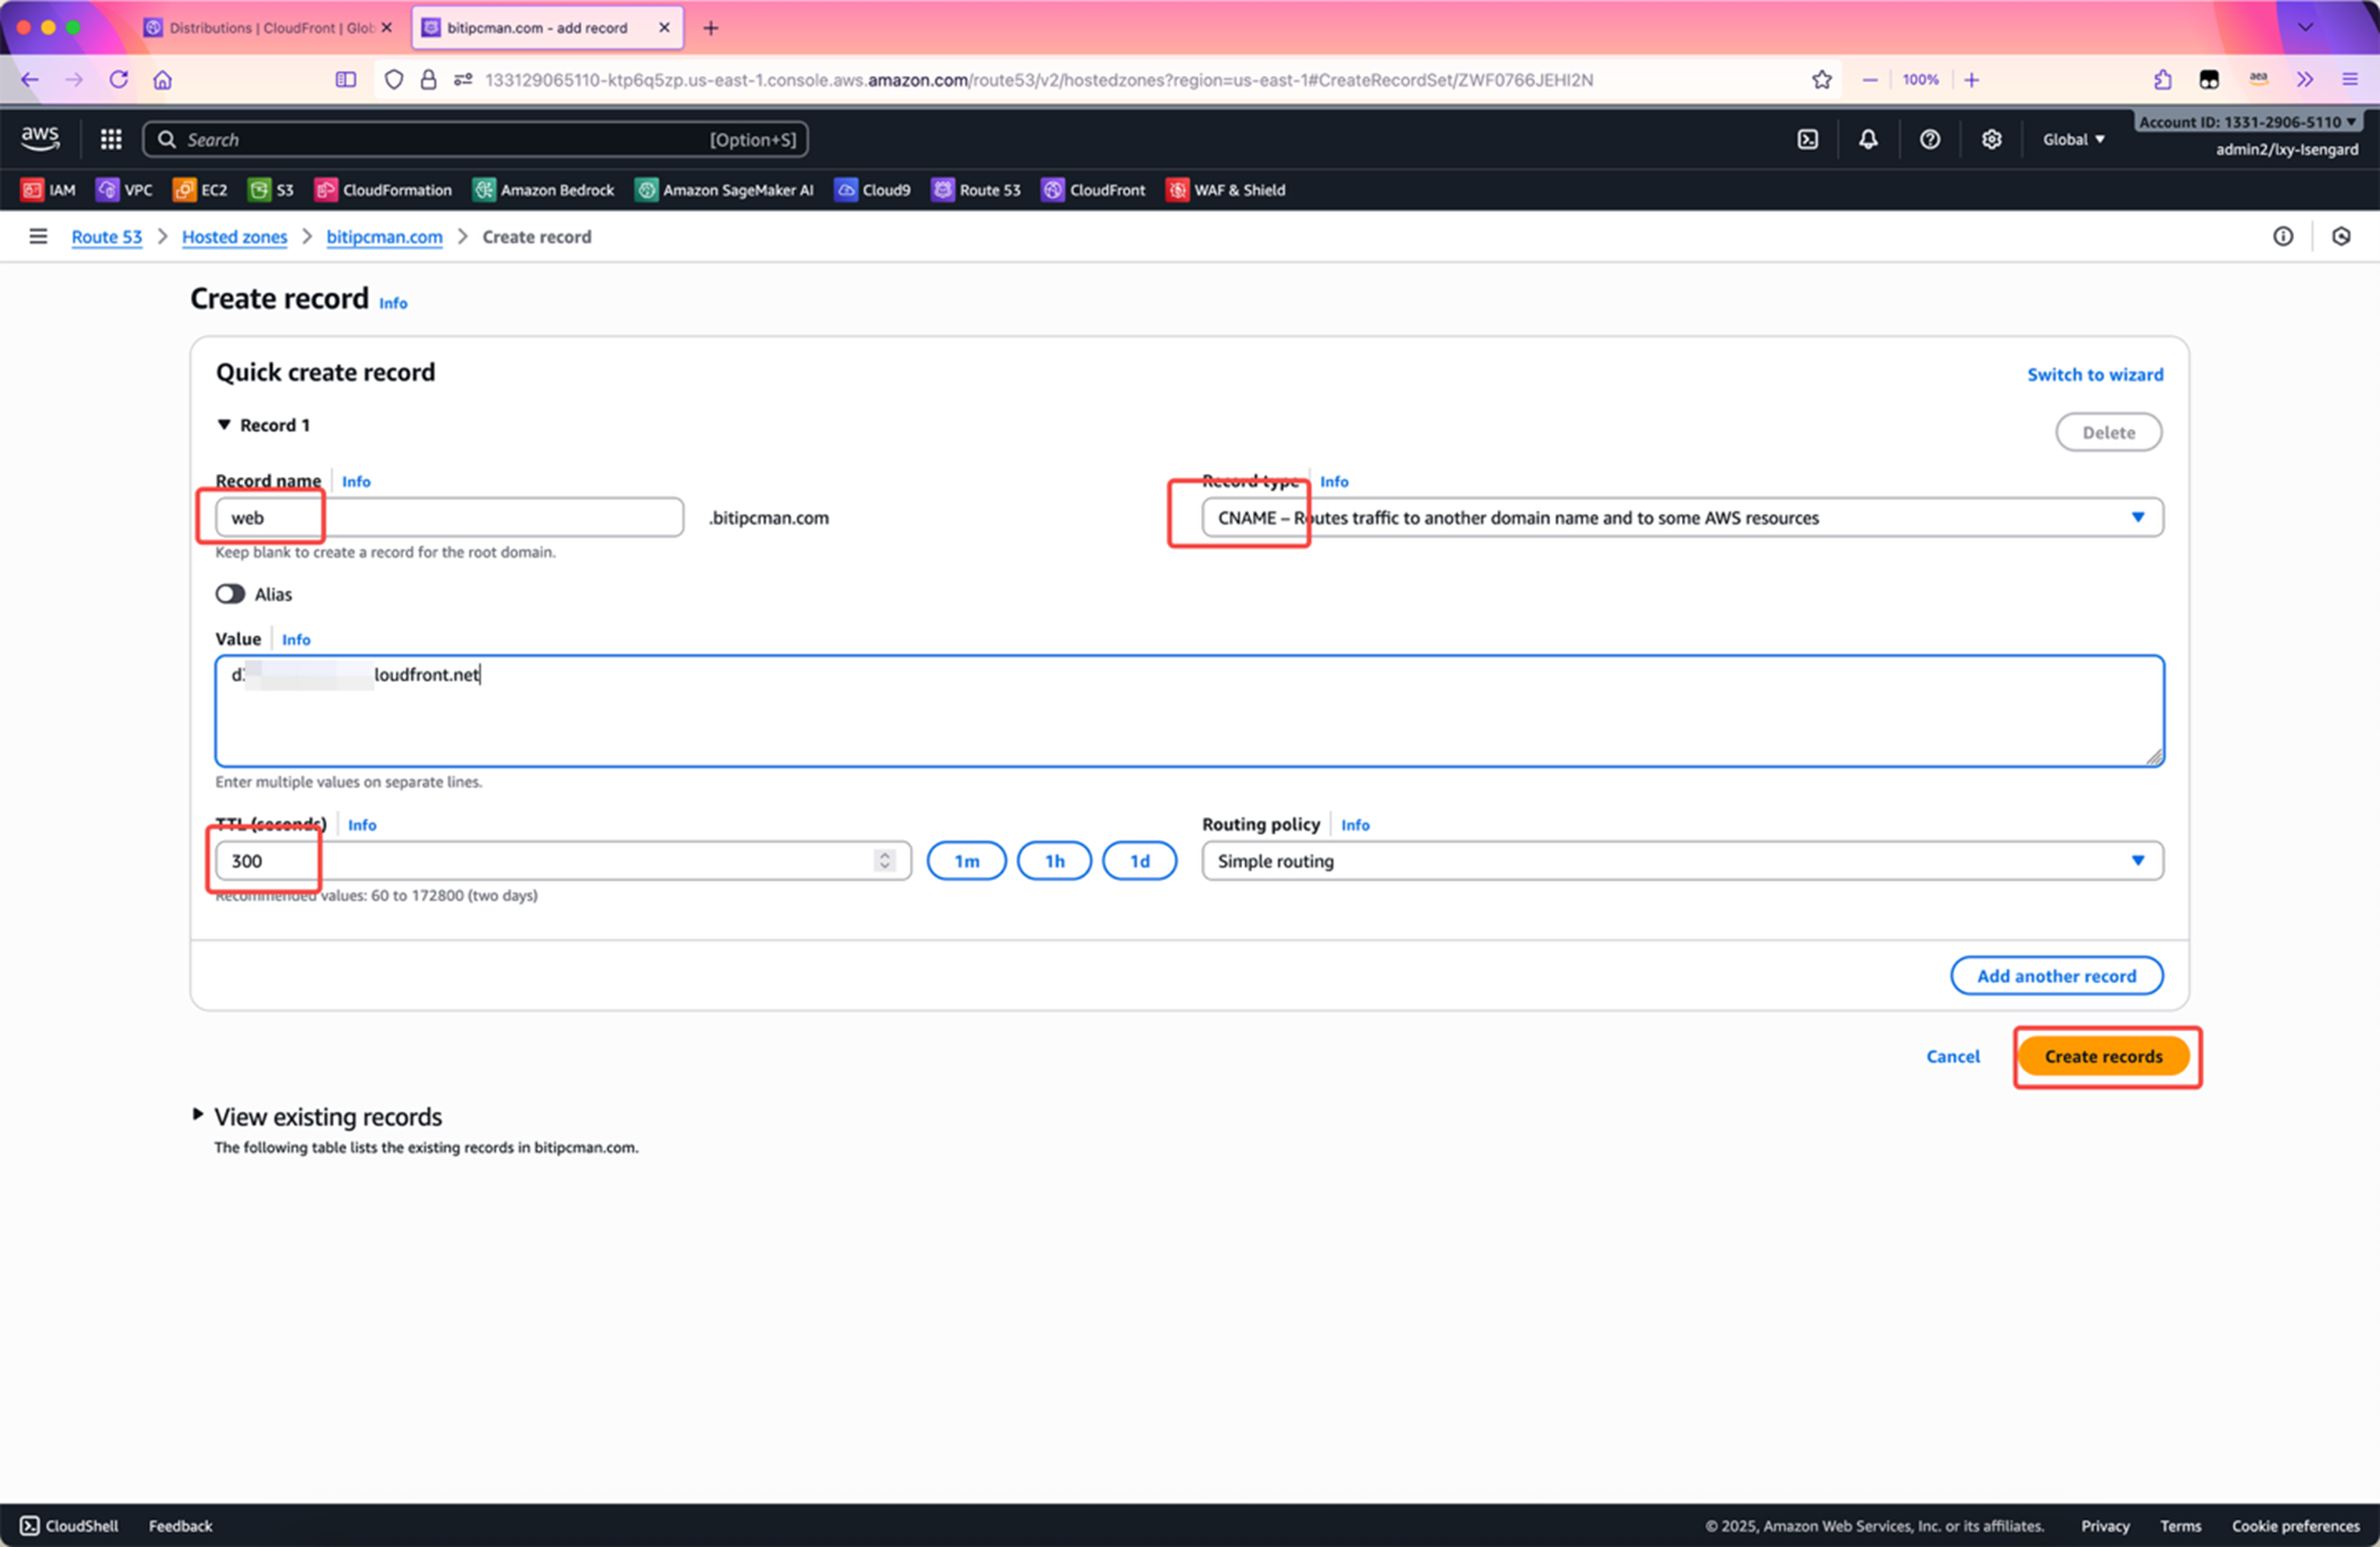Open CloudShell from the top bar
This screenshot has height=1547, width=2380.
tap(1807, 139)
